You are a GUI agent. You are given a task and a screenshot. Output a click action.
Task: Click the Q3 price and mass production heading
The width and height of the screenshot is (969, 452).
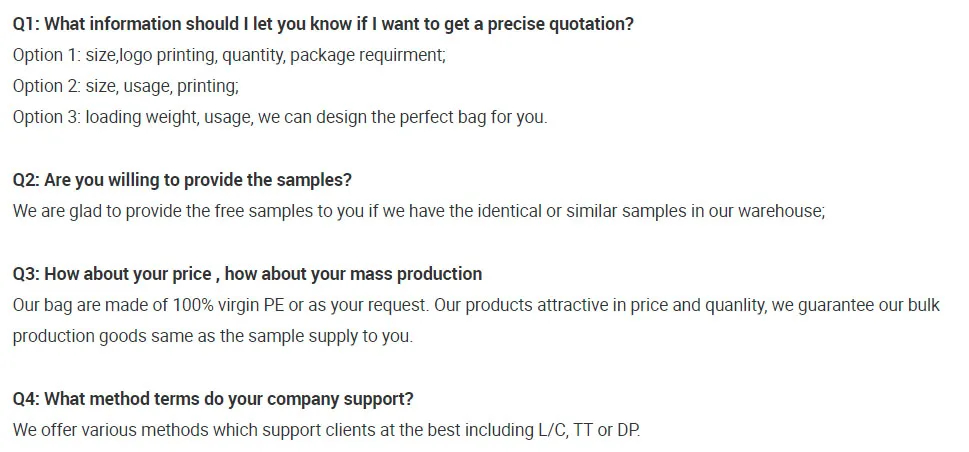[x=247, y=274]
